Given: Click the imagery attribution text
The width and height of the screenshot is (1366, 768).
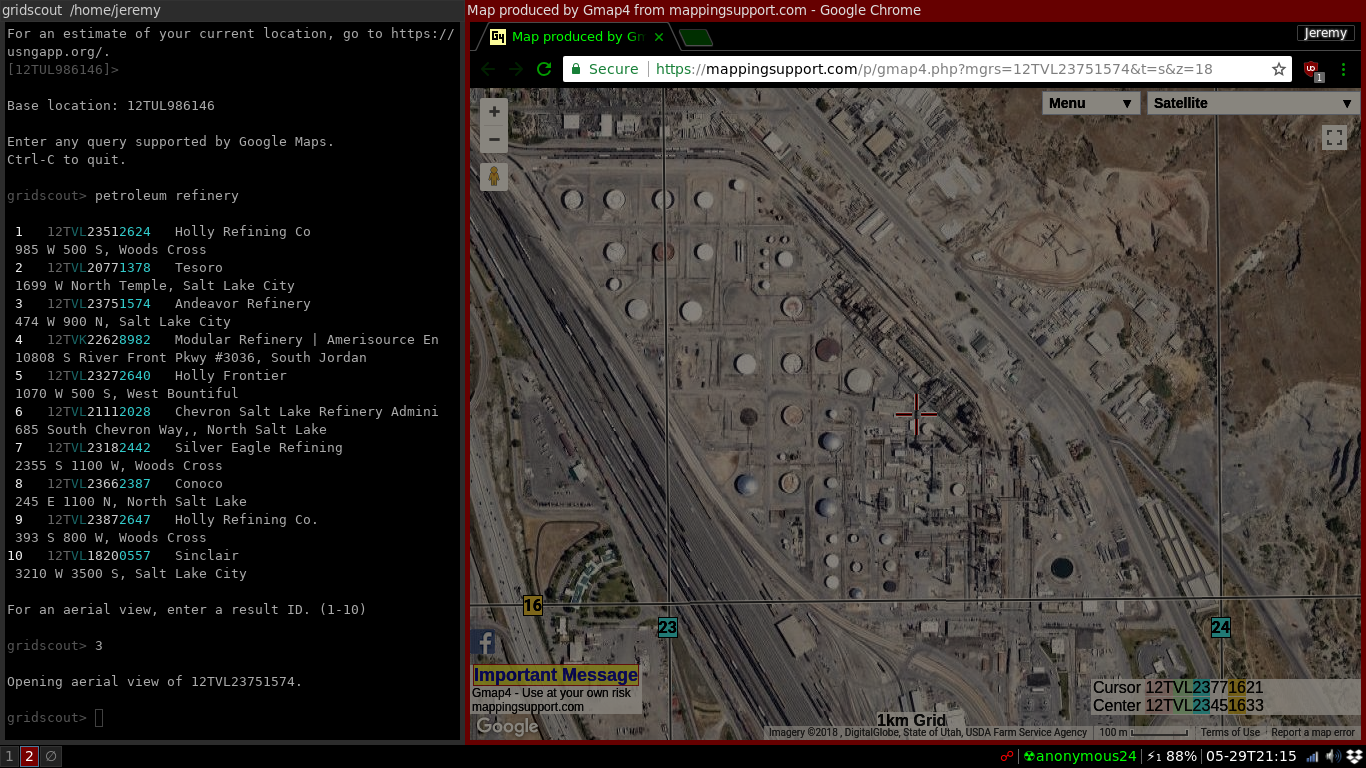Looking at the screenshot, I should [928, 733].
